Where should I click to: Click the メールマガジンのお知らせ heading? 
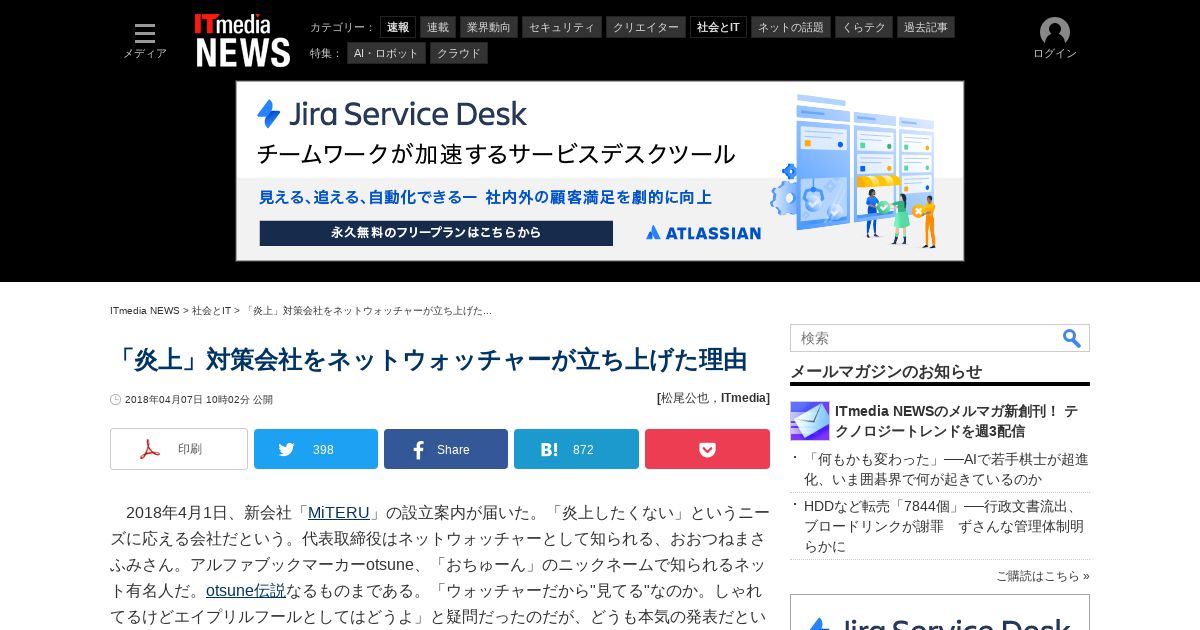pos(886,371)
